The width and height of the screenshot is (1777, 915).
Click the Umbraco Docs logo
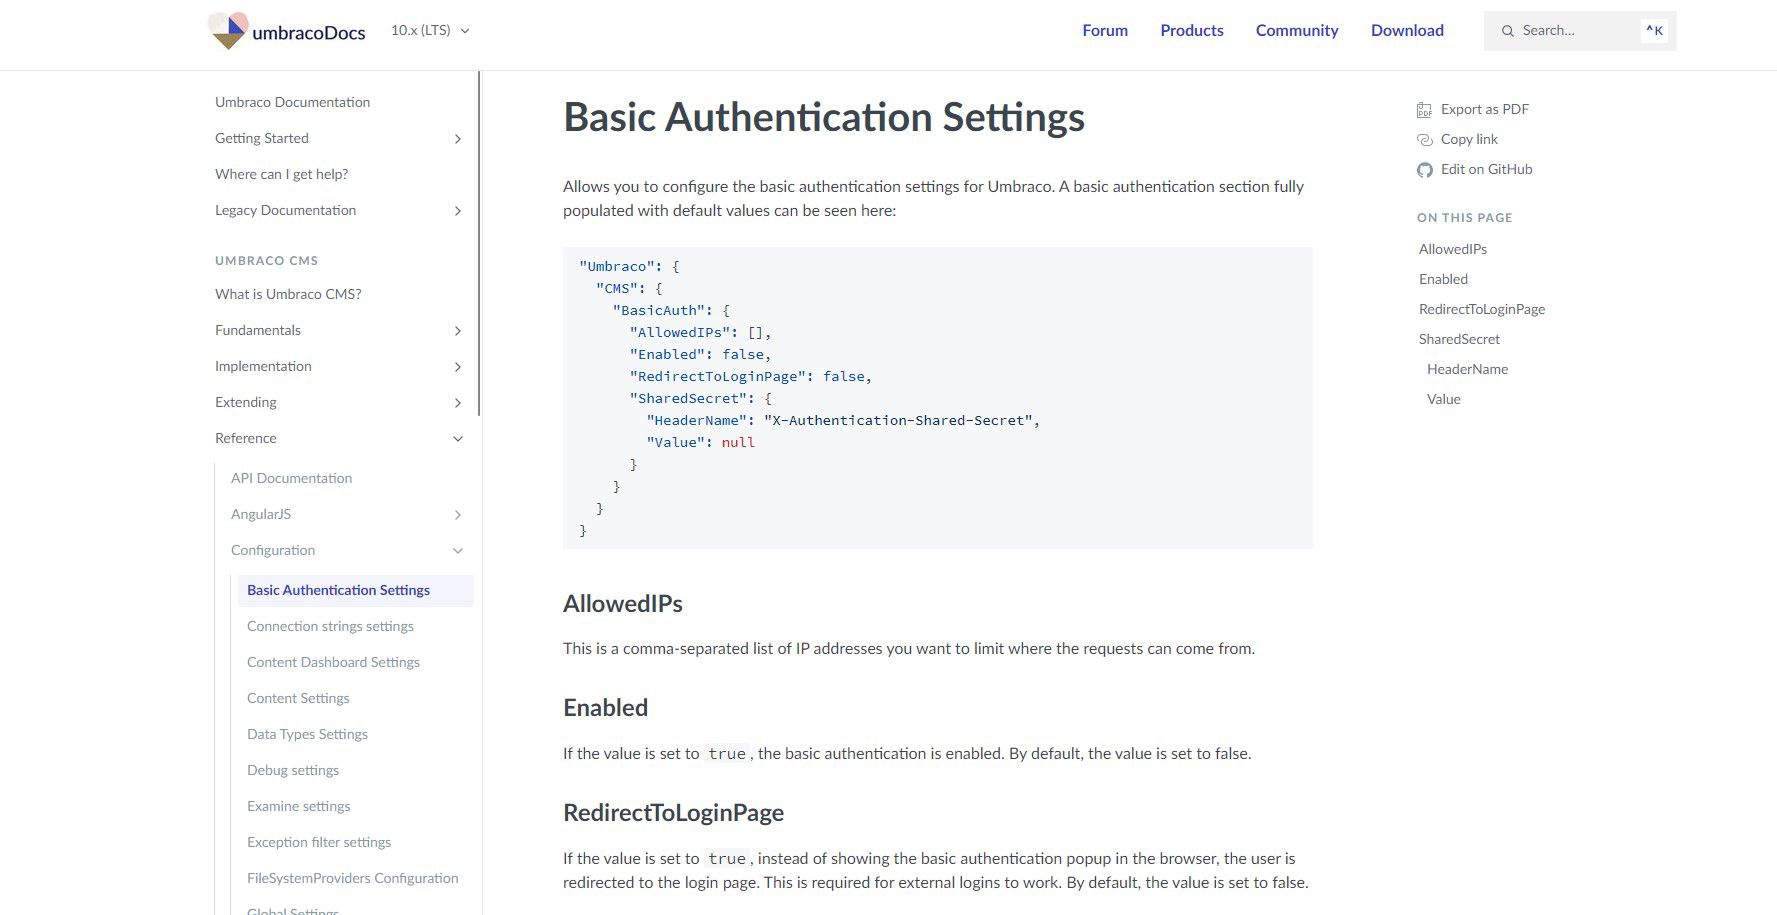pos(286,31)
